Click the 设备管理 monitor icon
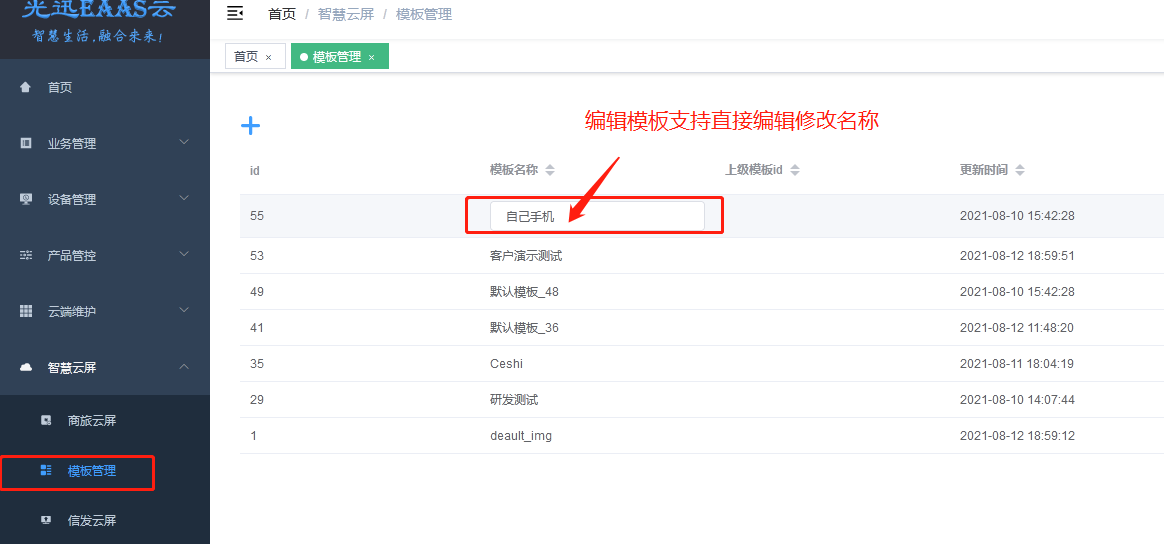The image size is (1164, 544). click(x=26, y=199)
